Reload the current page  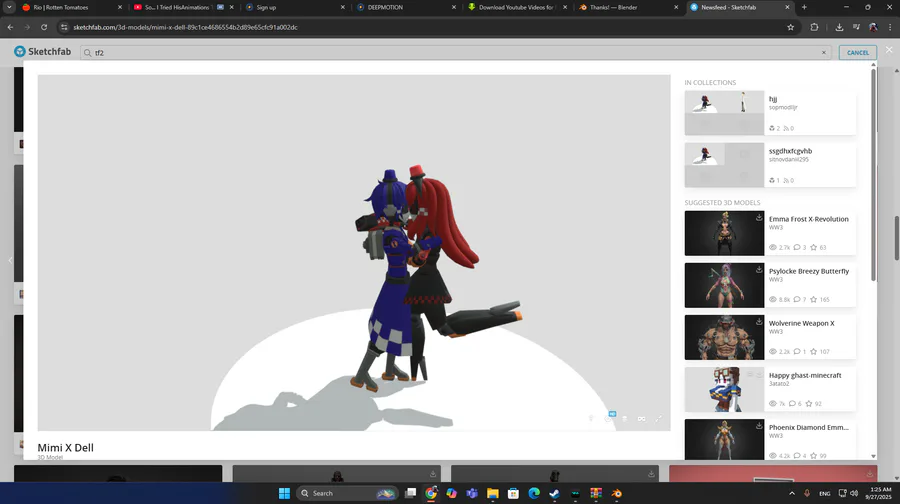pos(44,27)
